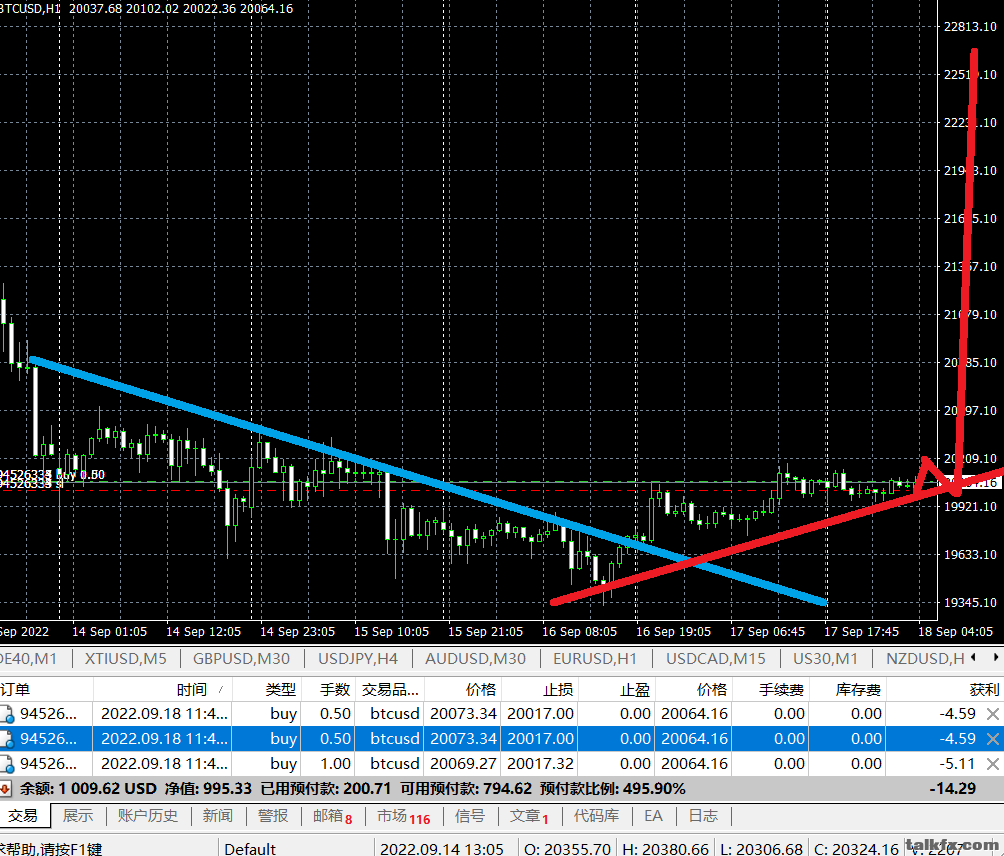Sort orders by 订单 column header

(46, 690)
